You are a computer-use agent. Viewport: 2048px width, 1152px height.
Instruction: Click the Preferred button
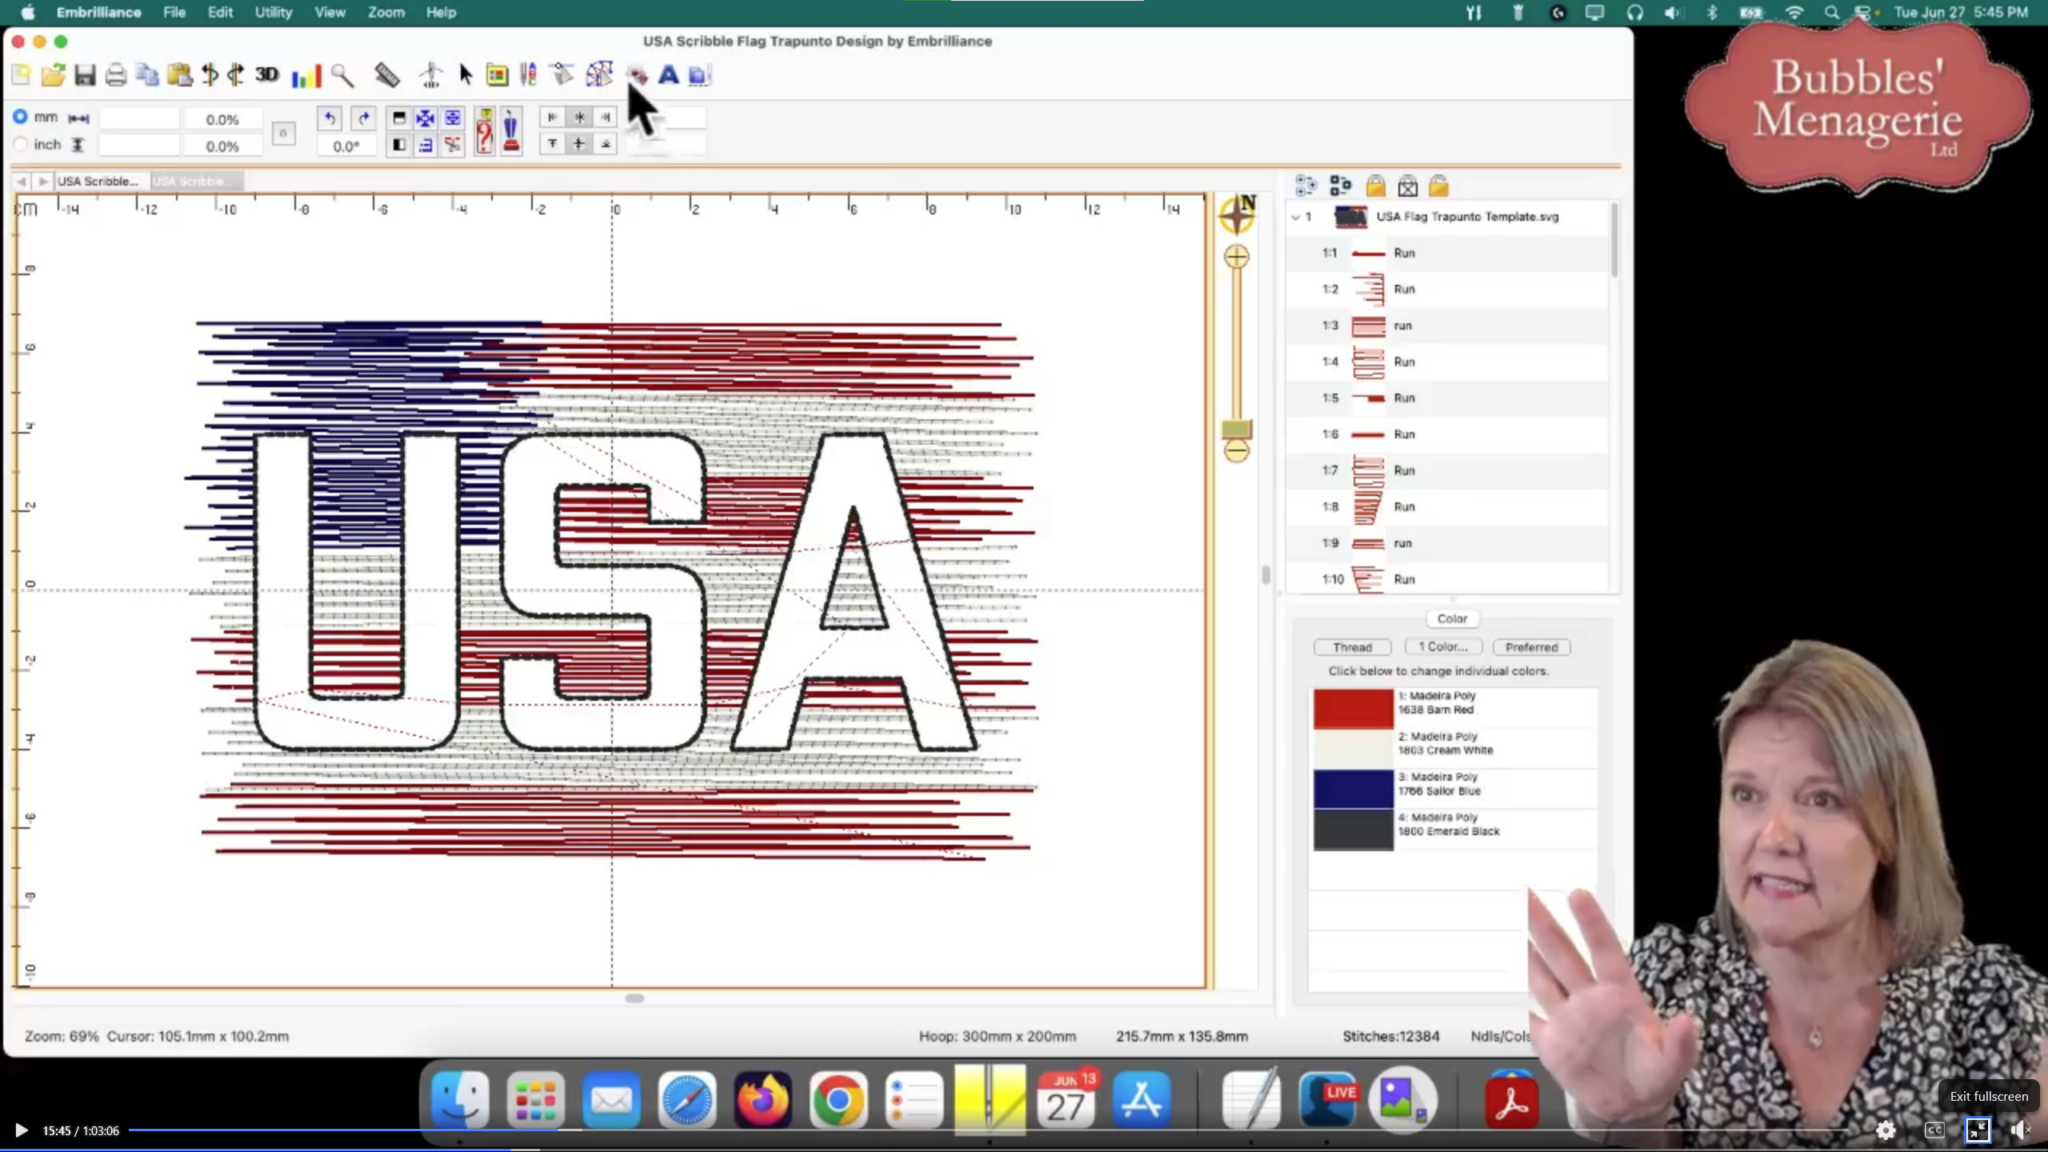click(1531, 647)
